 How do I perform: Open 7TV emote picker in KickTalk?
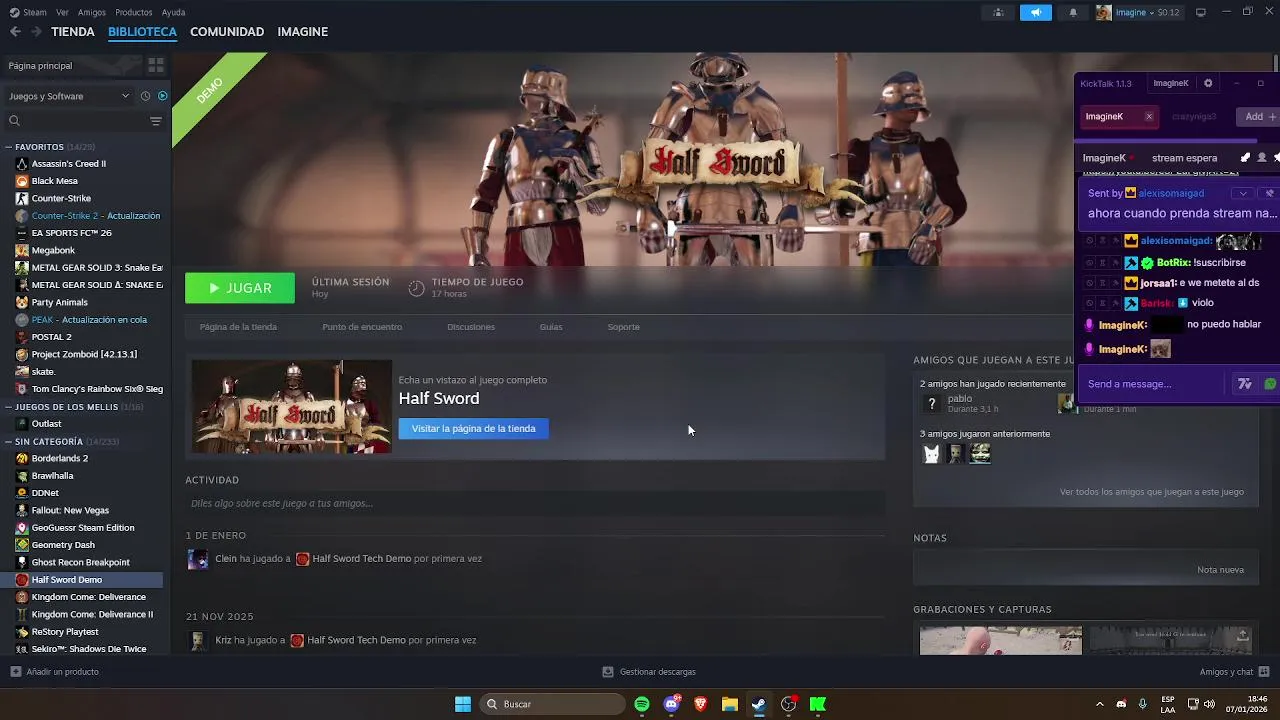pos(1245,384)
